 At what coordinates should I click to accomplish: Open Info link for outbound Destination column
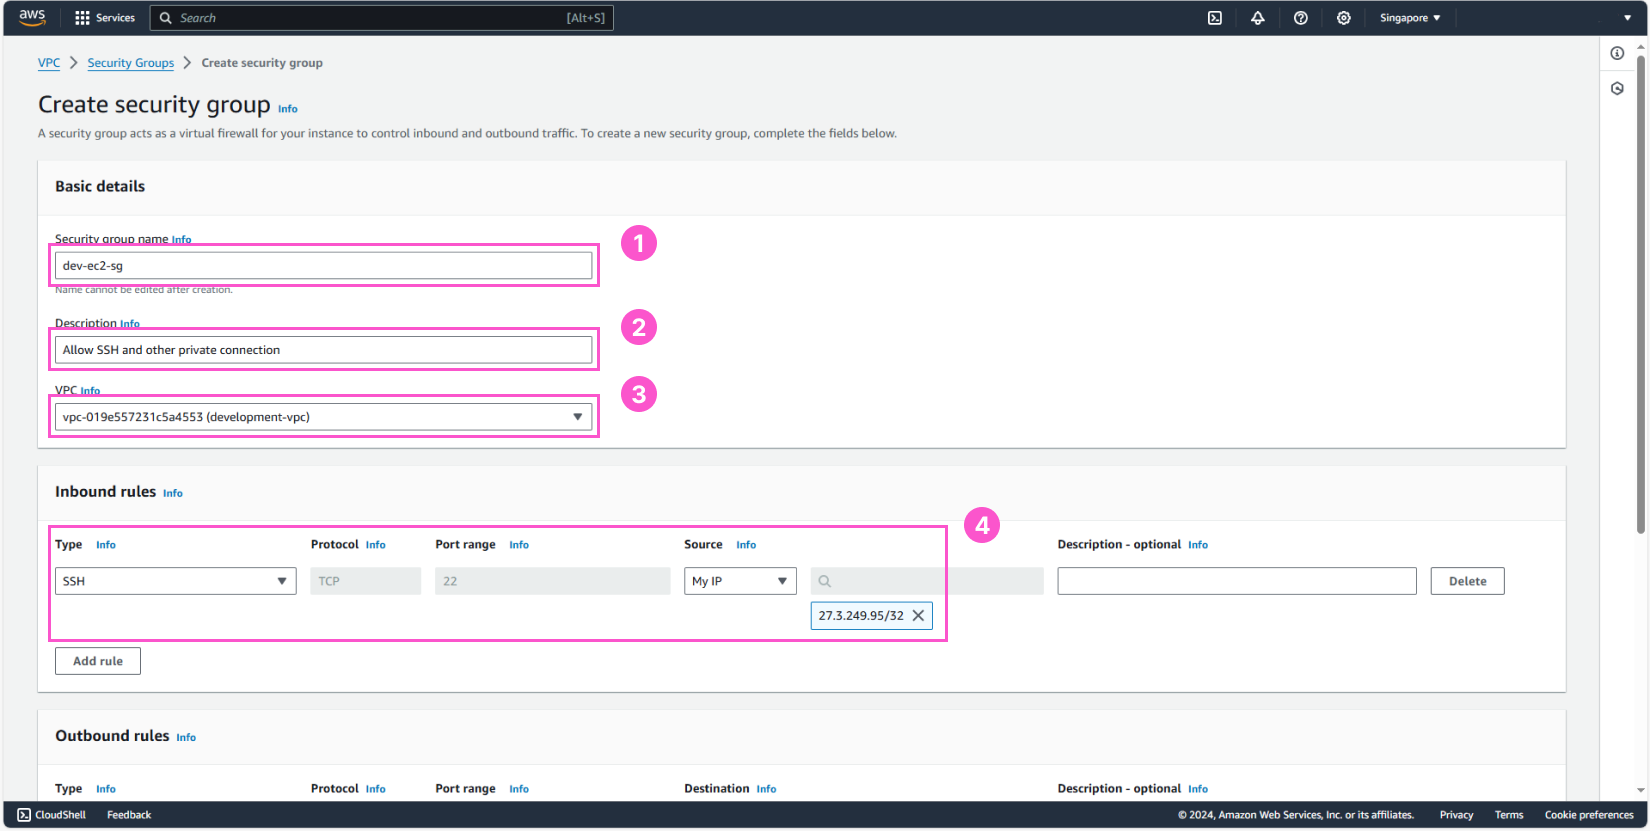point(766,789)
